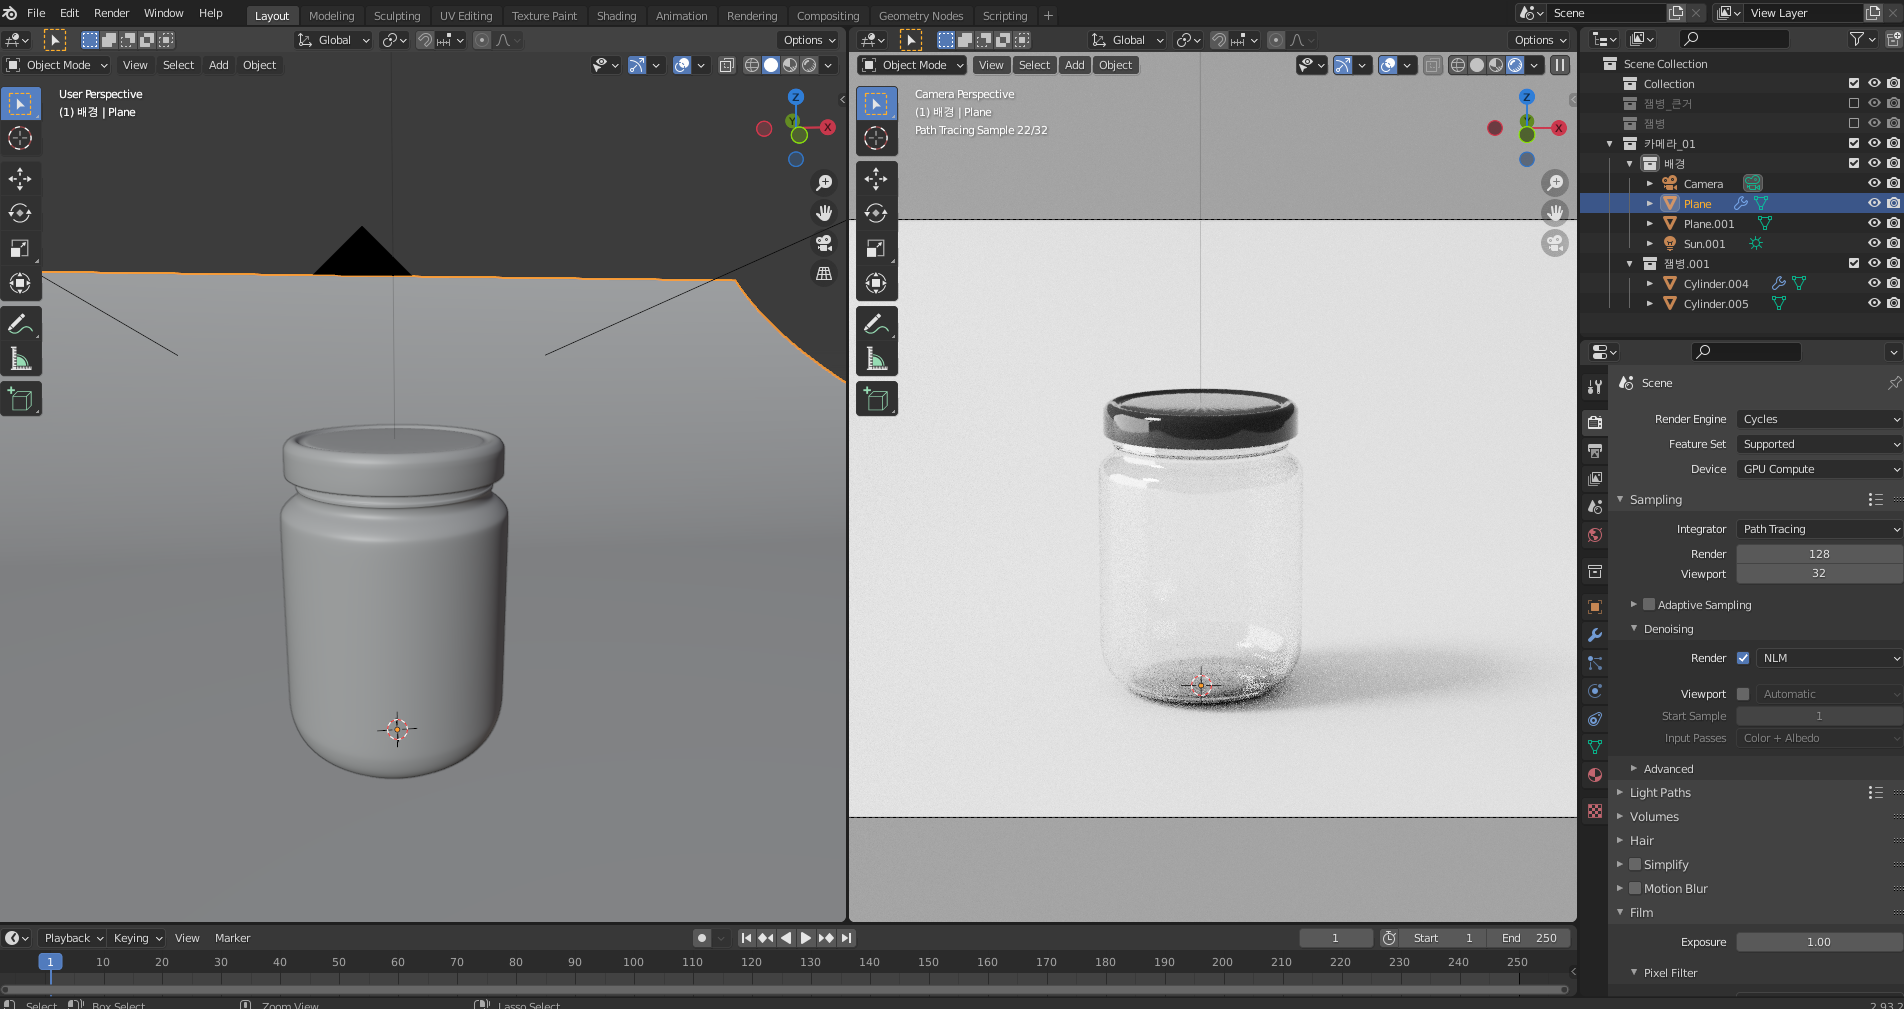The image size is (1904, 1009).
Task: Hide Plane.001 in viewport
Action: point(1874,223)
